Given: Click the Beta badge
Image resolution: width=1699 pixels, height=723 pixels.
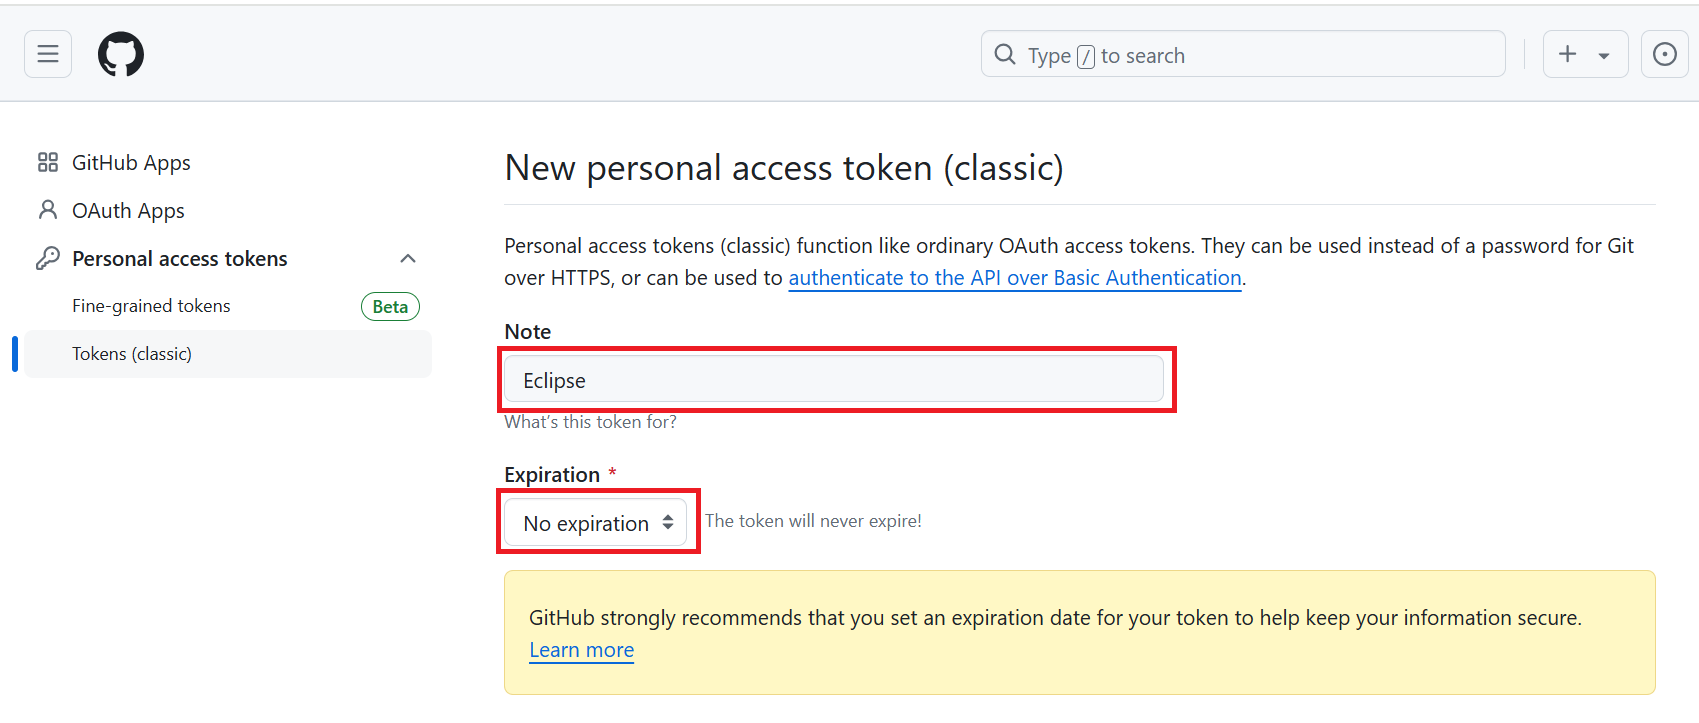Looking at the screenshot, I should tap(390, 307).
